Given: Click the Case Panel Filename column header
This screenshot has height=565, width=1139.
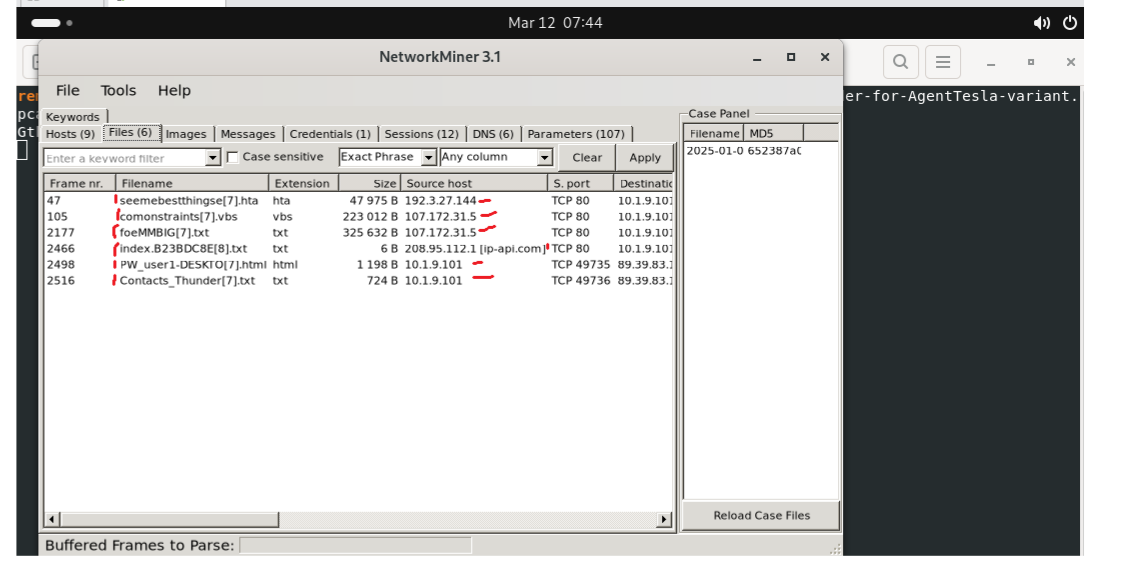Looking at the screenshot, I should pyautogui.click(x=713, y=133).
